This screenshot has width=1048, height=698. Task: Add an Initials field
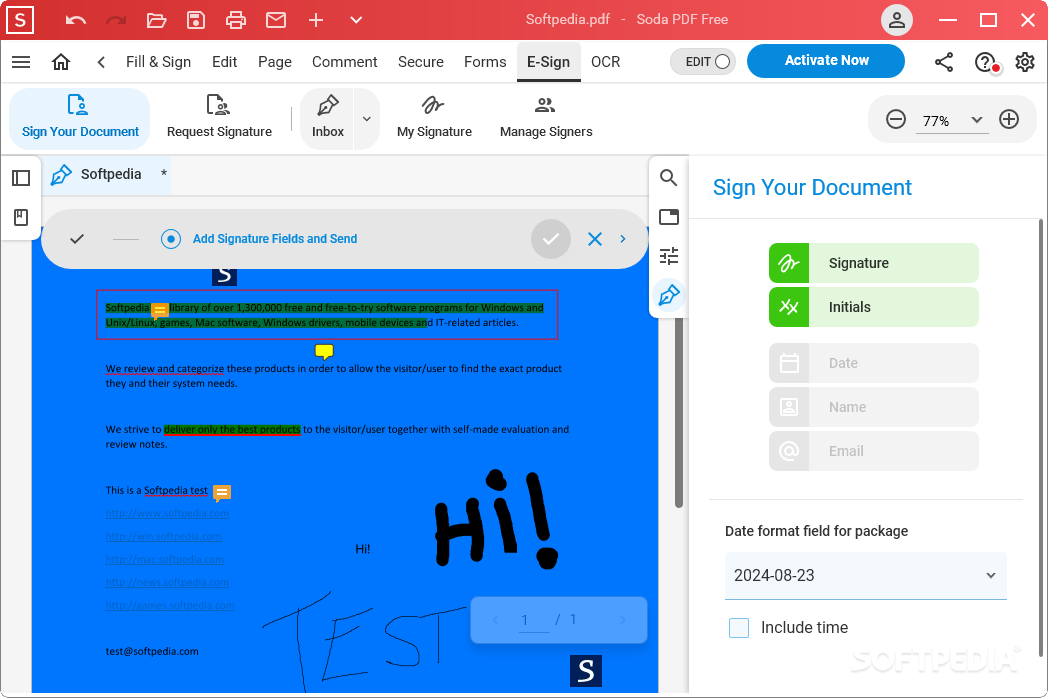click(874, 308)
